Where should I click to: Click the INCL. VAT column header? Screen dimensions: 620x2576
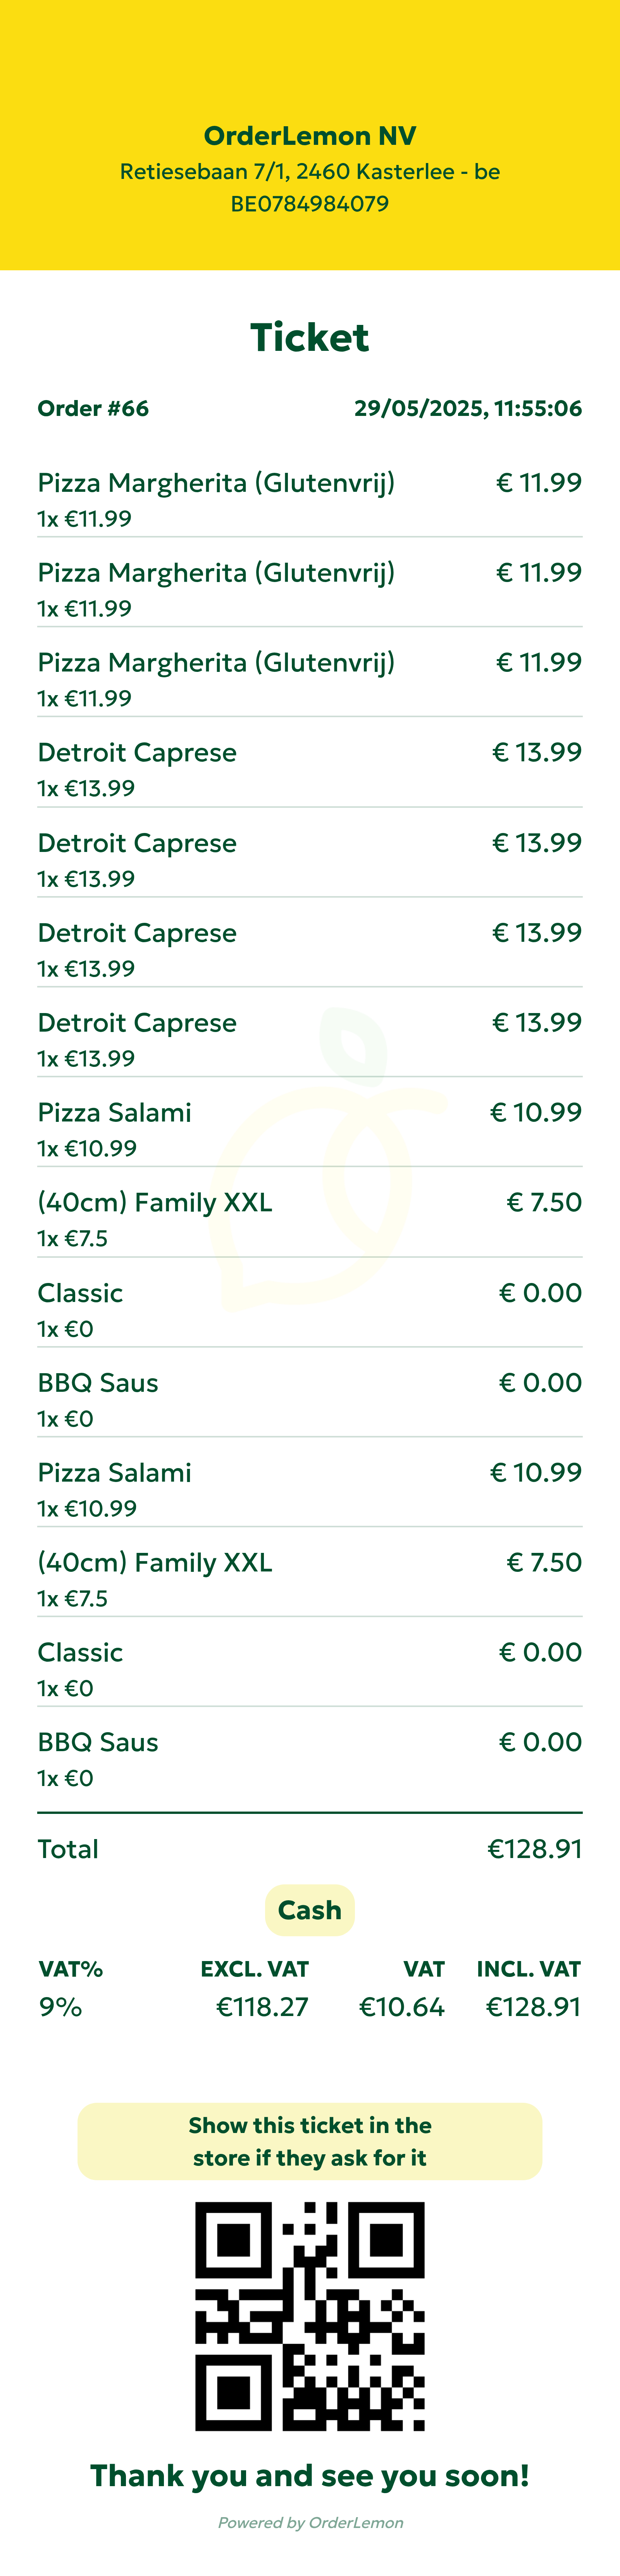[529, 1969]
